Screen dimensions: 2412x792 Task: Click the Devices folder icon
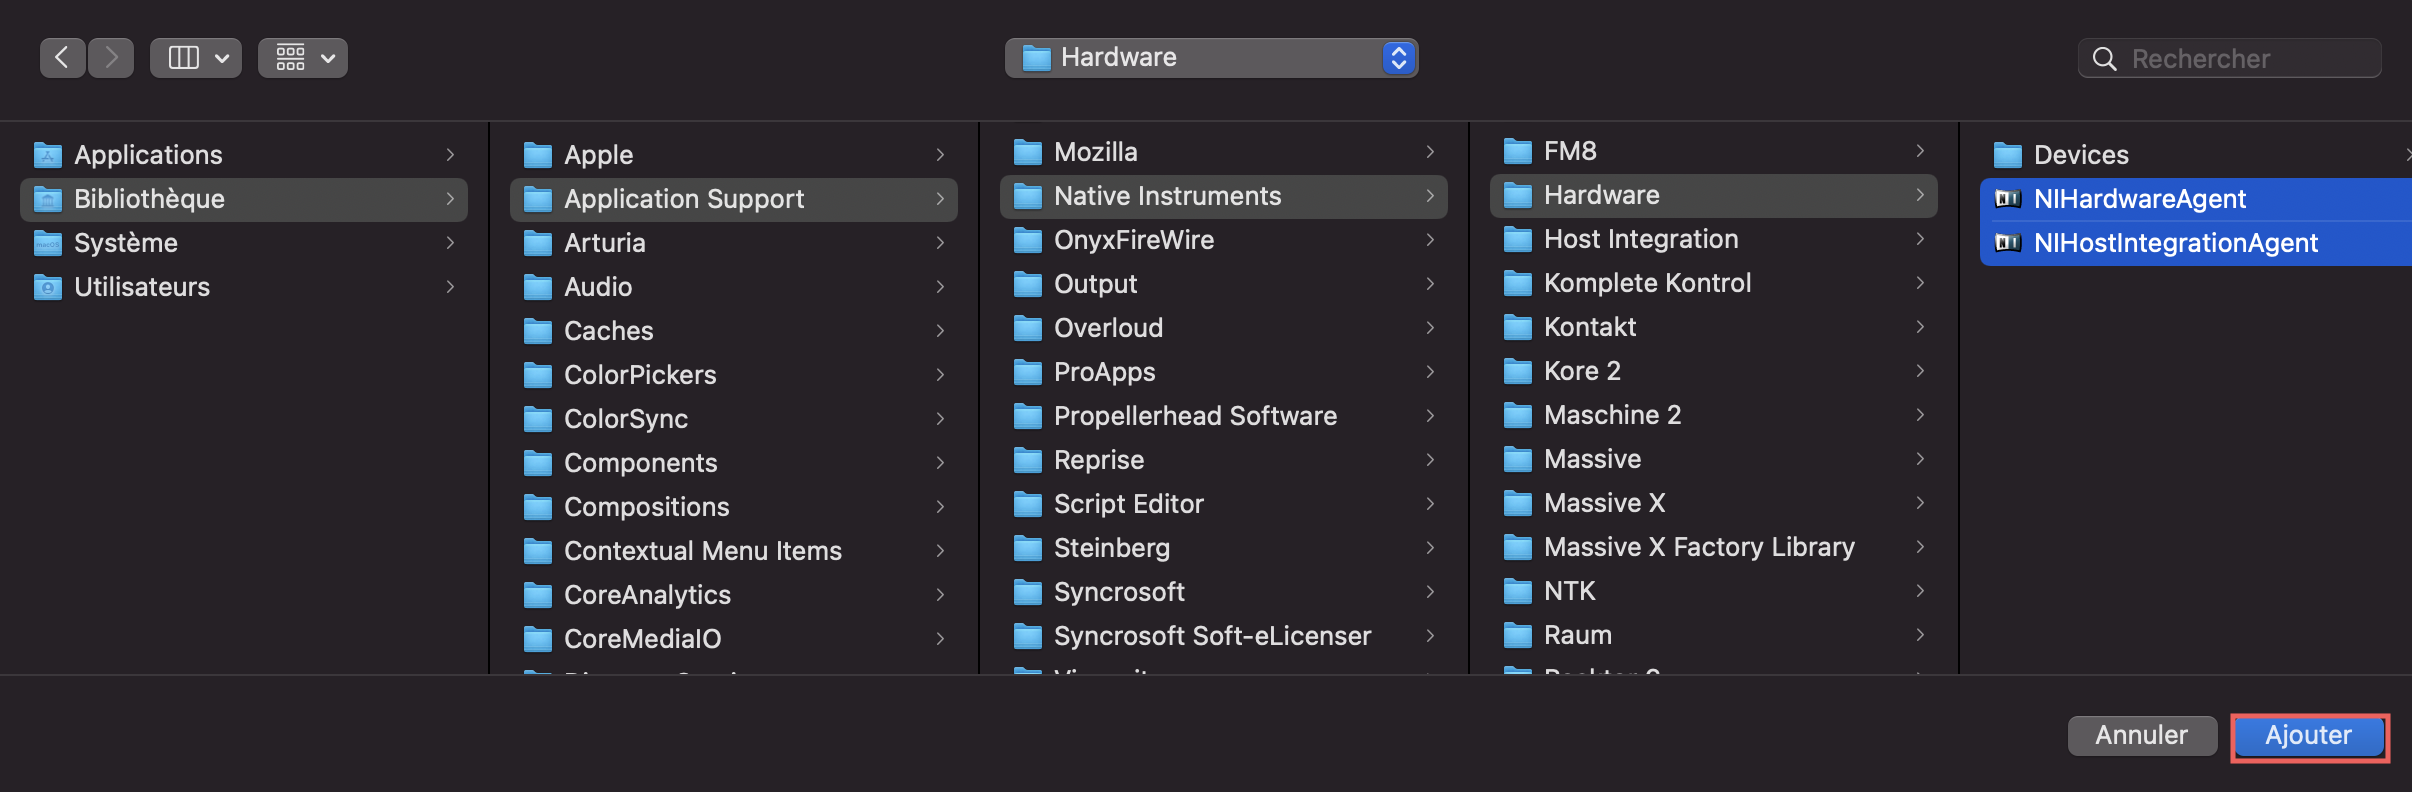pyautogui.click(x=2008, y=155)
